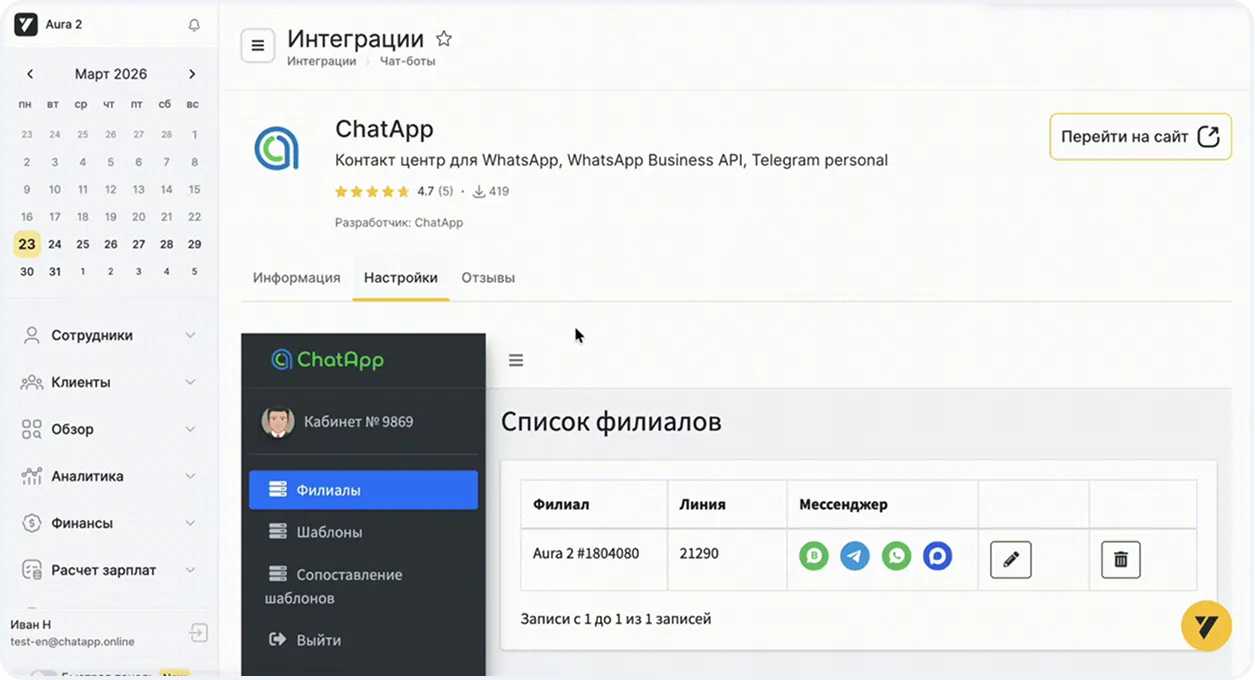The height and width of the screenshot is (680, 1255).
Task: Expand the Клиенты menu section
Action: [x=190, y=382]
